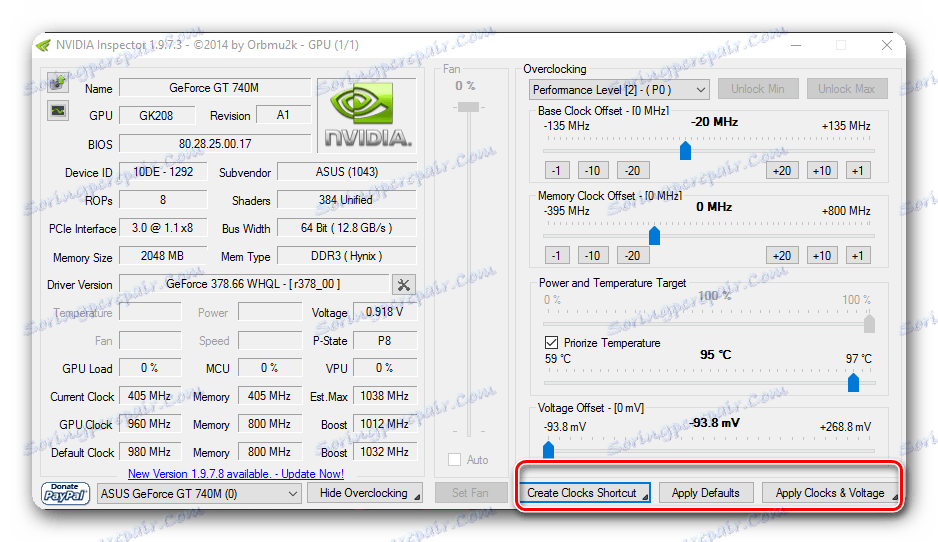
Task: Click Memory Clock Offset +1 button
Action: 858,255
